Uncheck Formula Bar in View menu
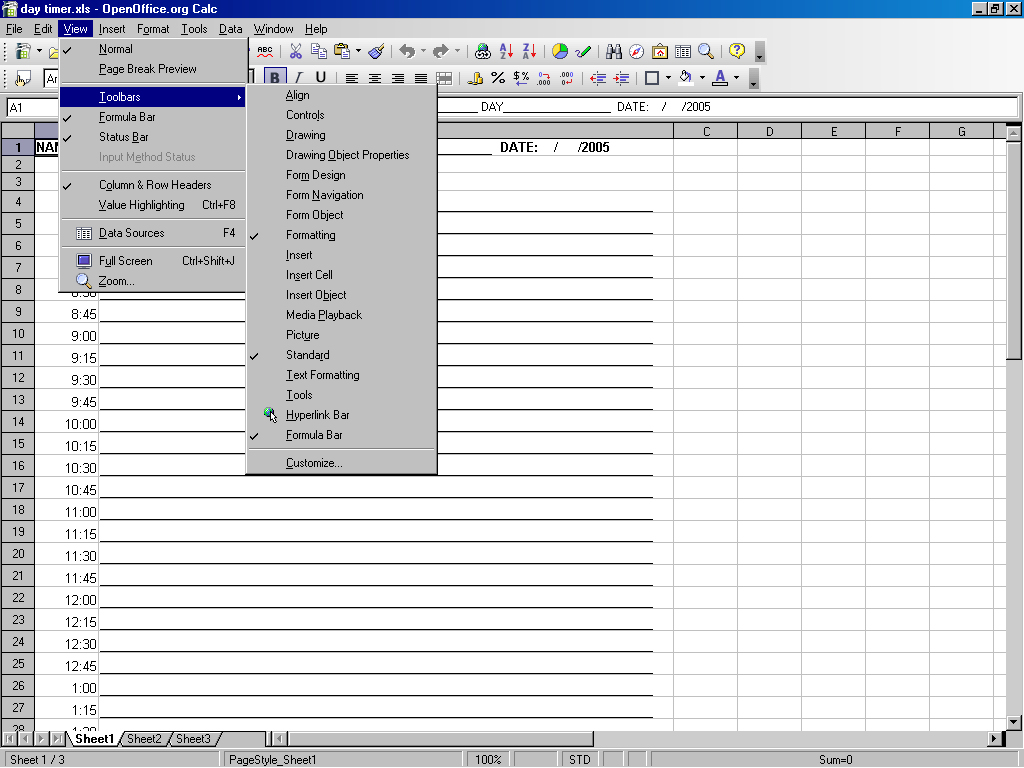 (x=152, y=117)
